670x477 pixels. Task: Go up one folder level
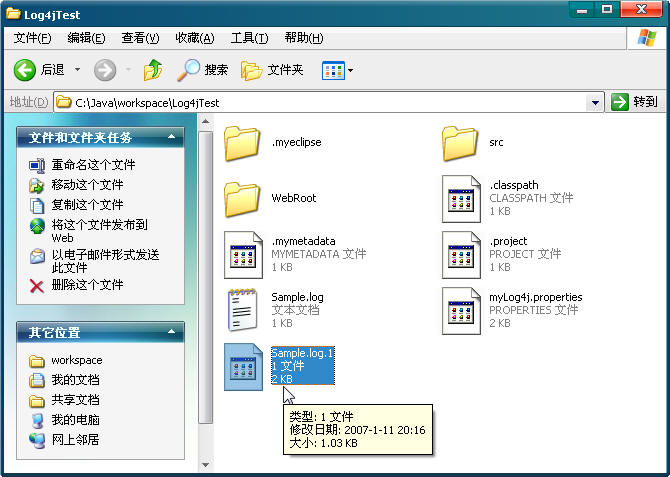pyautogui.click(x=153, y=70)
